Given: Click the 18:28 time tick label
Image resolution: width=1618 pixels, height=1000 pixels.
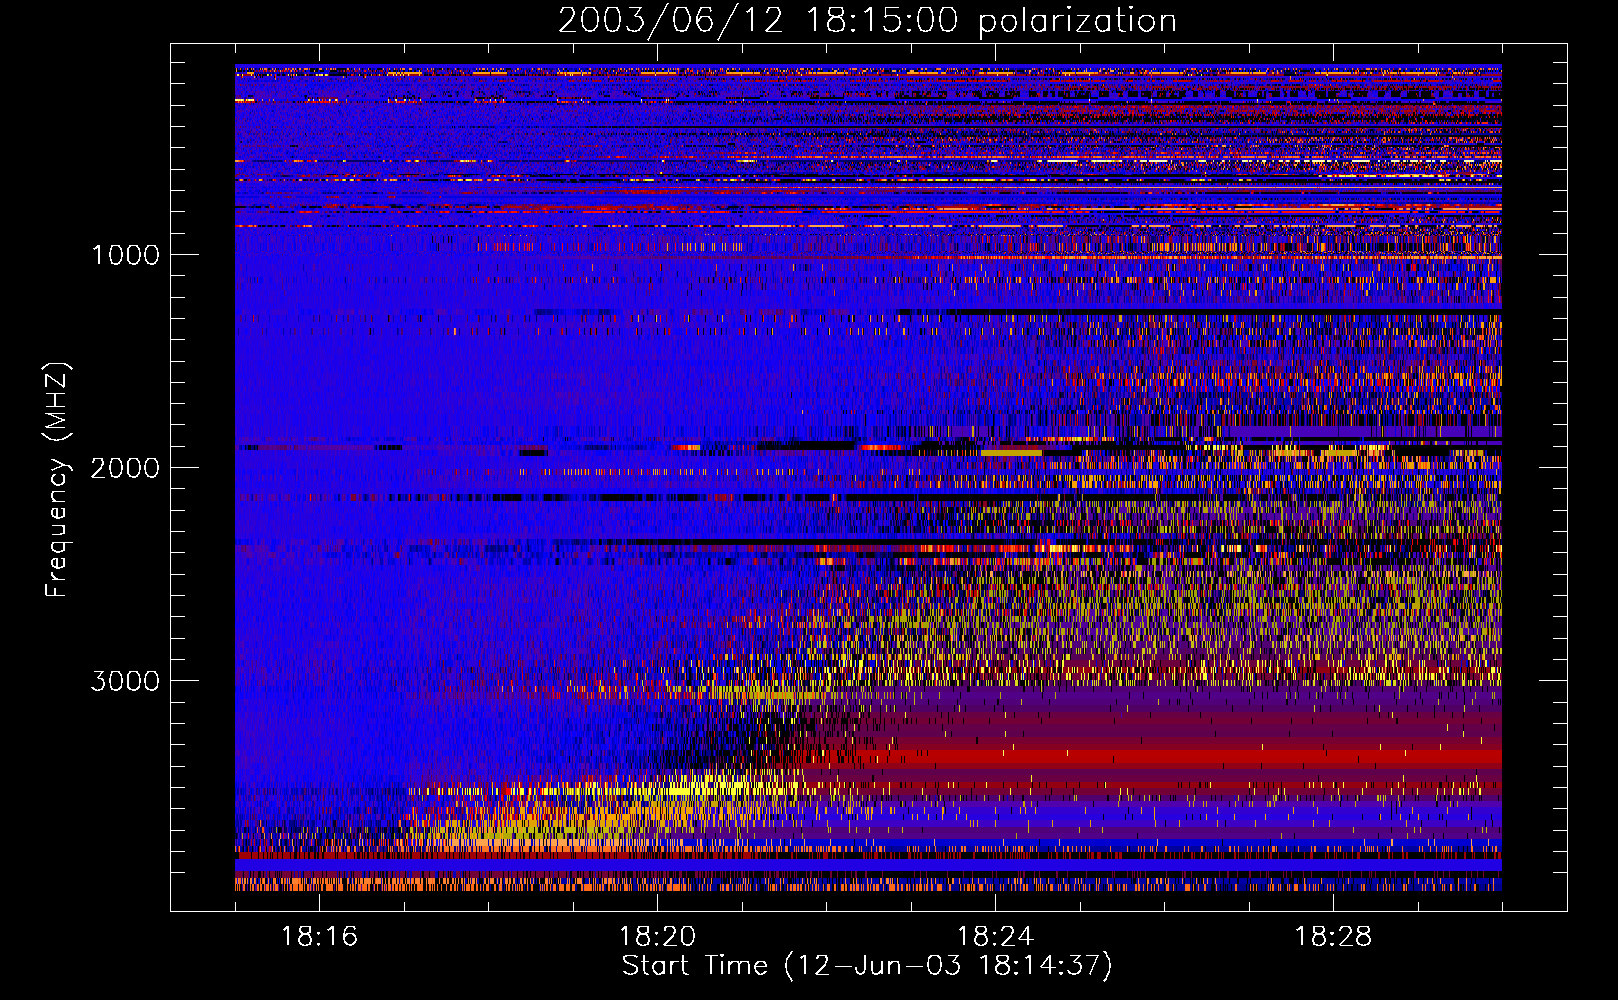Looking at the screenshot, I should tap(1333, 937).
